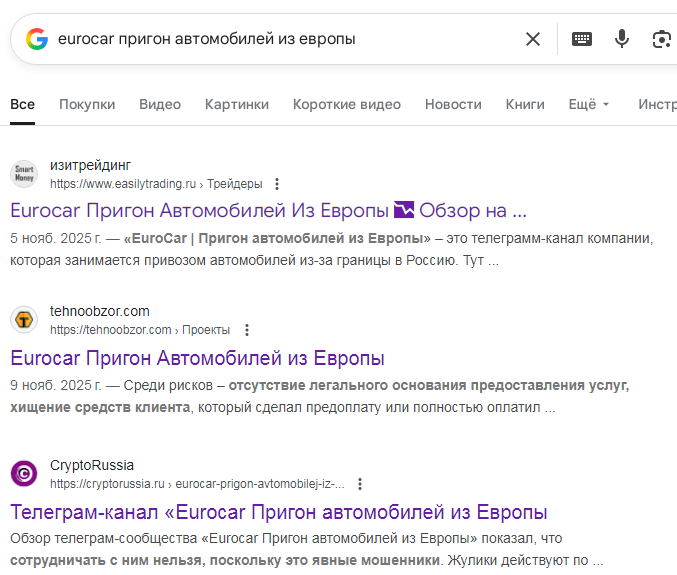
Task: Expand the Ещё dropdown menu
Action: [588, 104]
